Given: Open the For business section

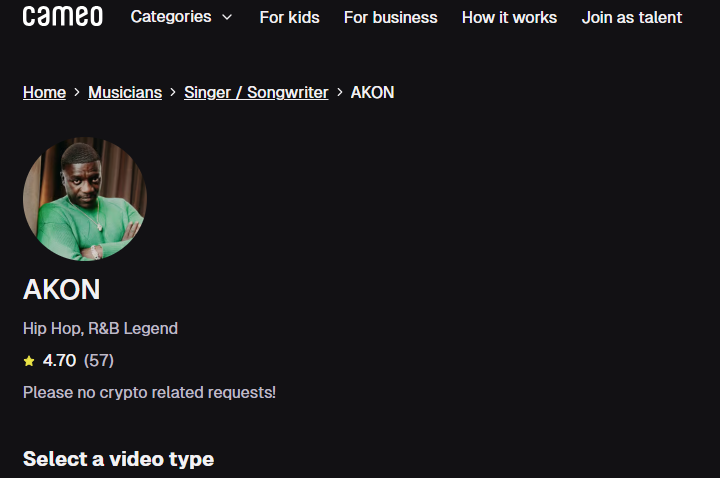Looking at the screenshot, I should (x=390, y=17).
